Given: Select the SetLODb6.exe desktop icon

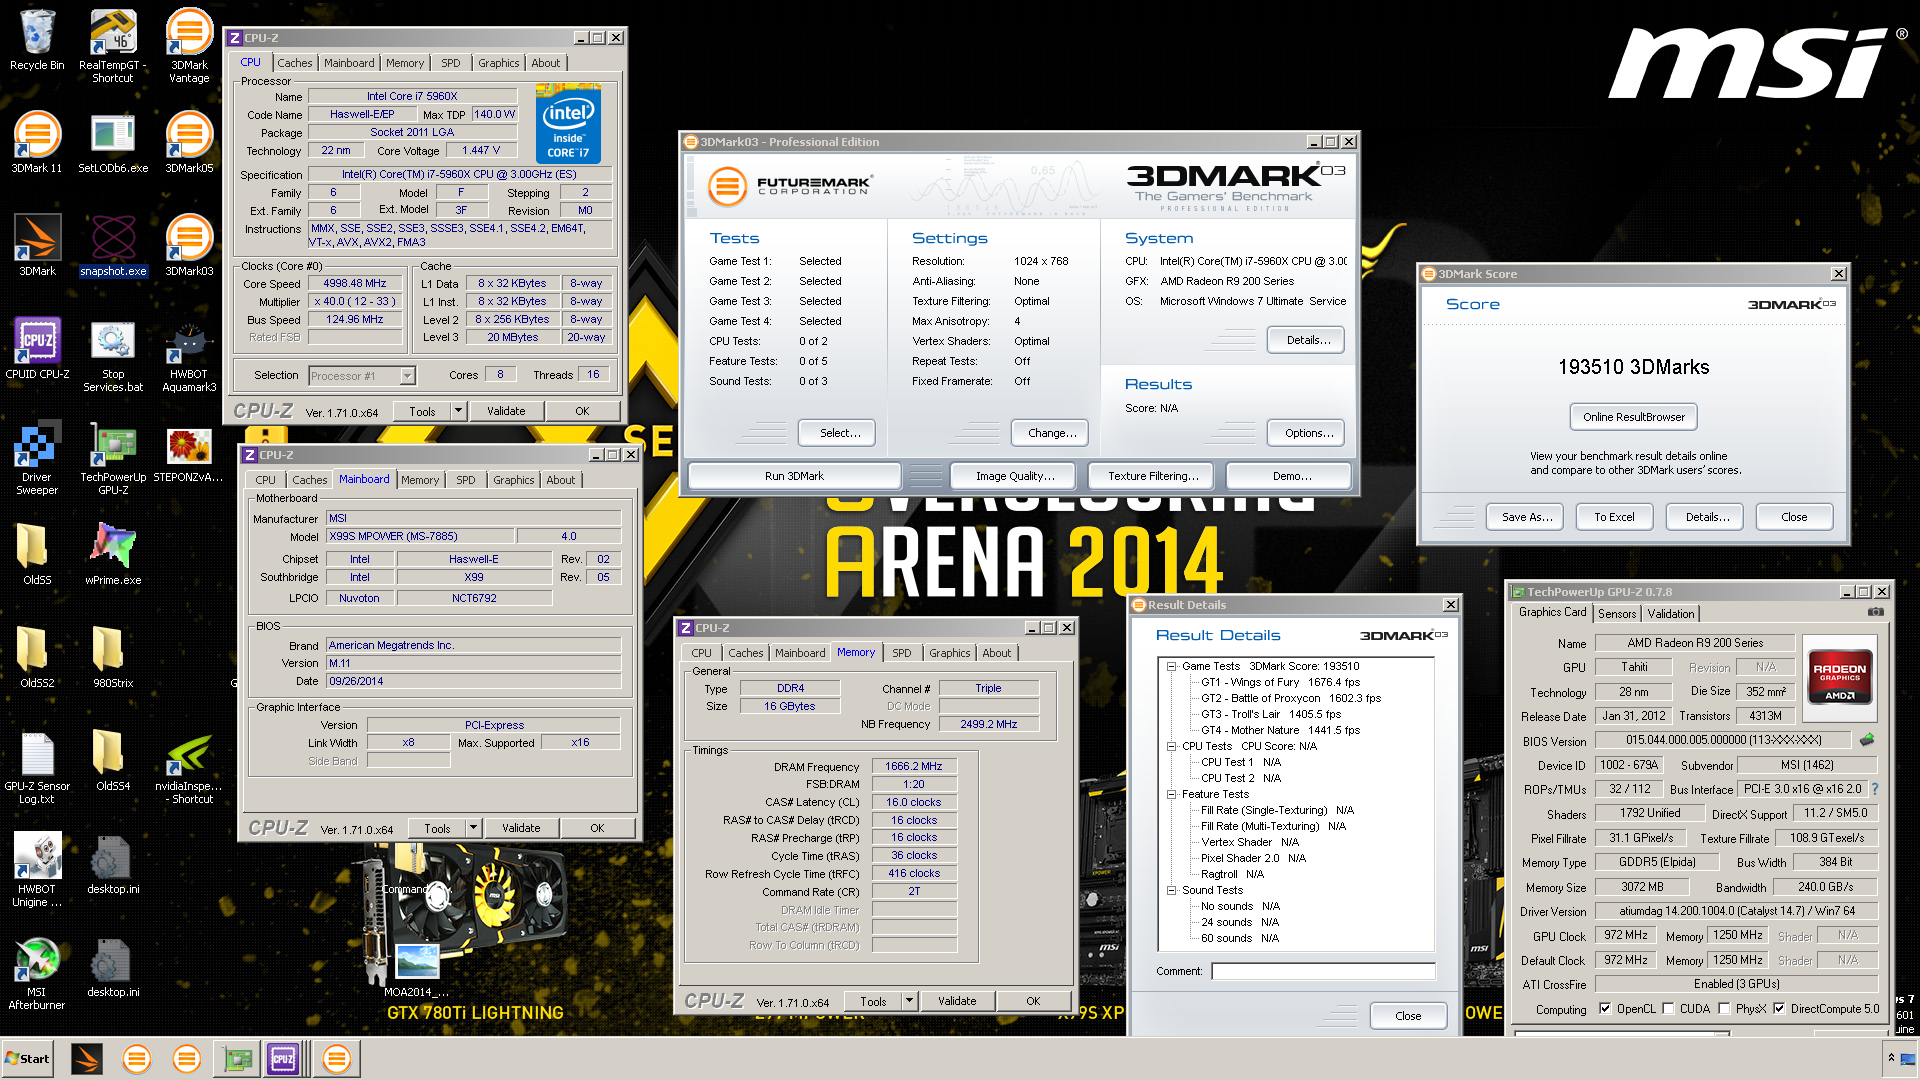Looking at the screenshot, I should click(113, 142).
